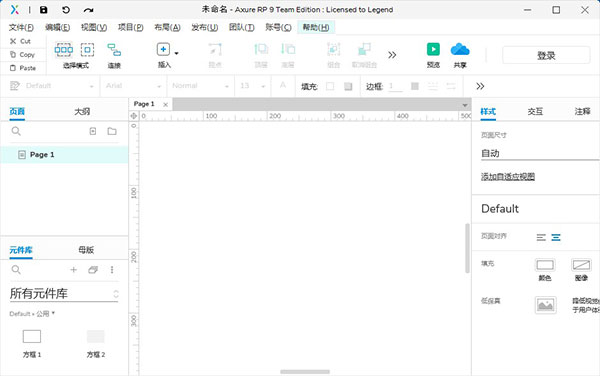The height and width of the screenshot is (376, 600).
Task: Click the Insert (插入) plus icon
Action: click(163, 49)
